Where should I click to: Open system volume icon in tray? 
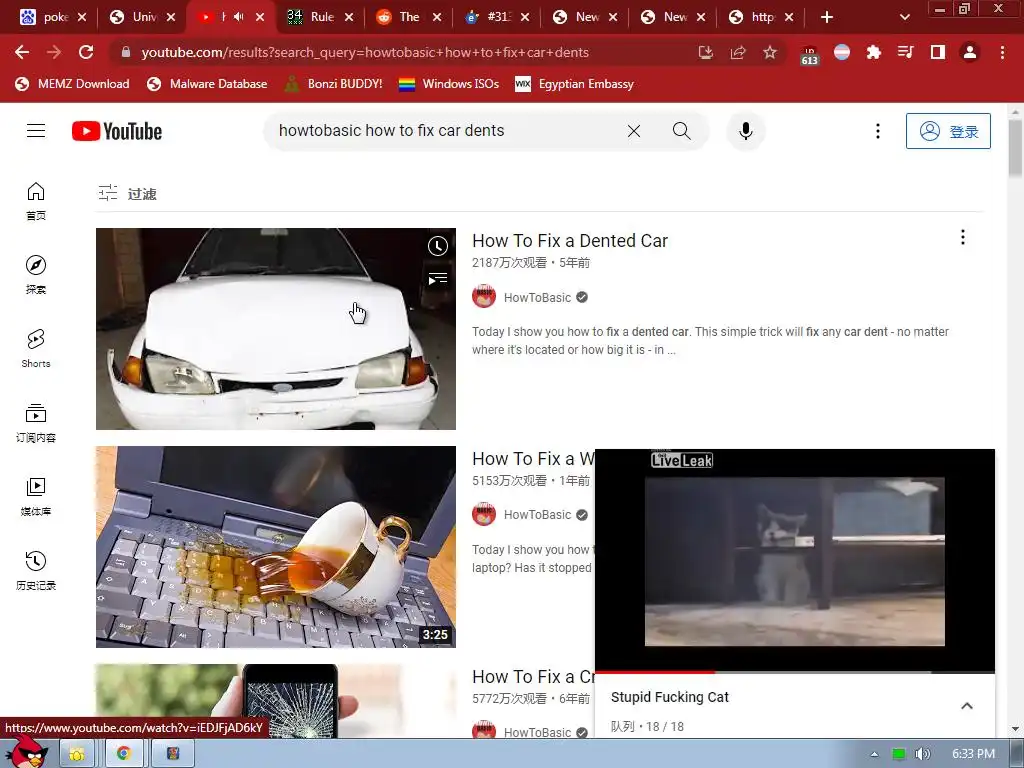pos(922,754)
